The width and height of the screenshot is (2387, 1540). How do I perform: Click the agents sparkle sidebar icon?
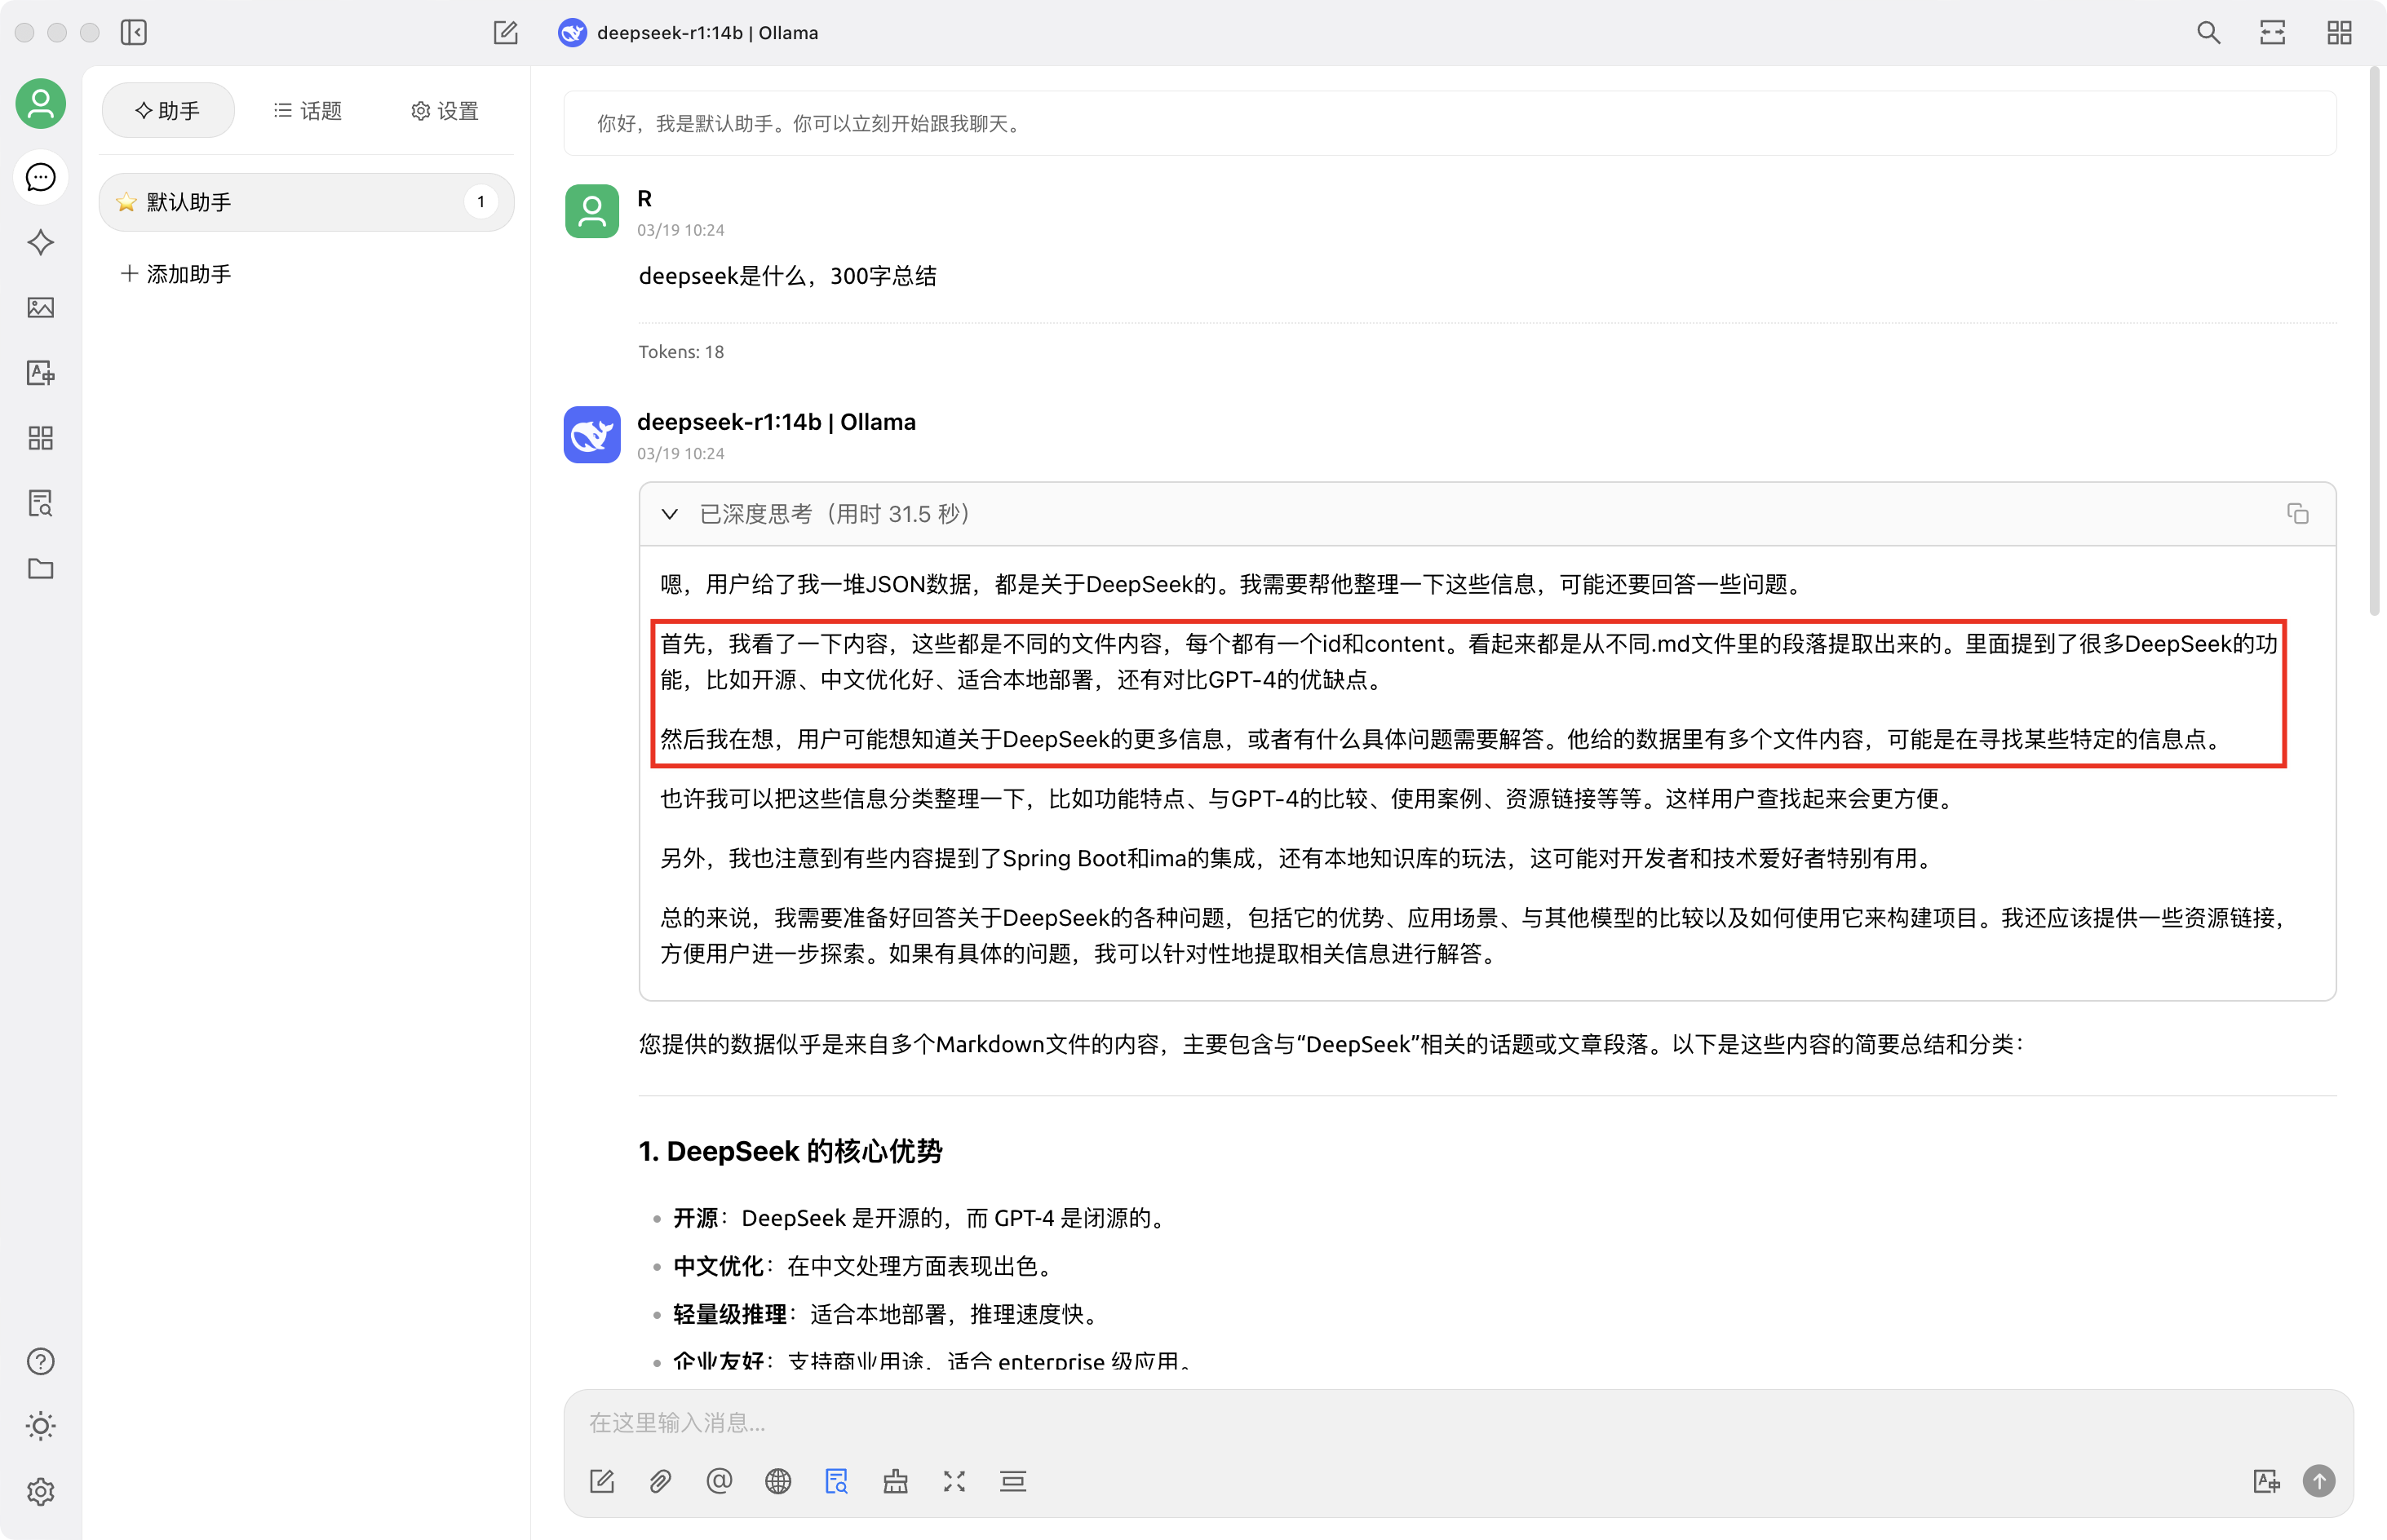[40, 242]
